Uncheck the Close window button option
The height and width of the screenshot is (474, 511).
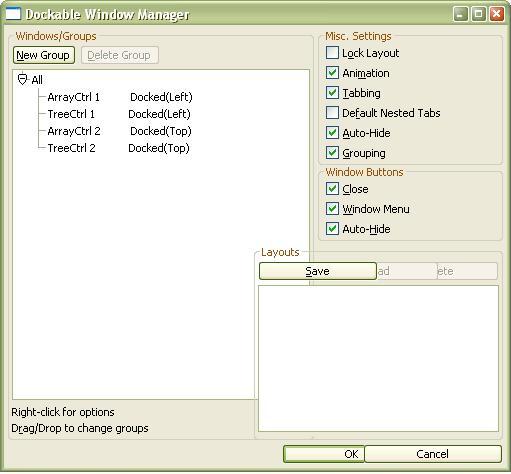pyautogui.click(x=332, y=189)
